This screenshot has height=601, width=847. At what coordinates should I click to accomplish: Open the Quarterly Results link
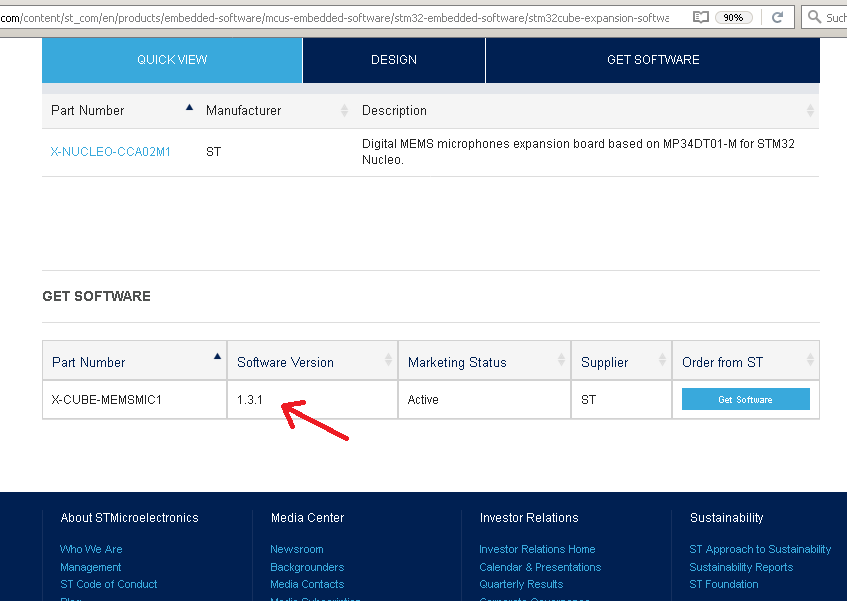(521, 584)
